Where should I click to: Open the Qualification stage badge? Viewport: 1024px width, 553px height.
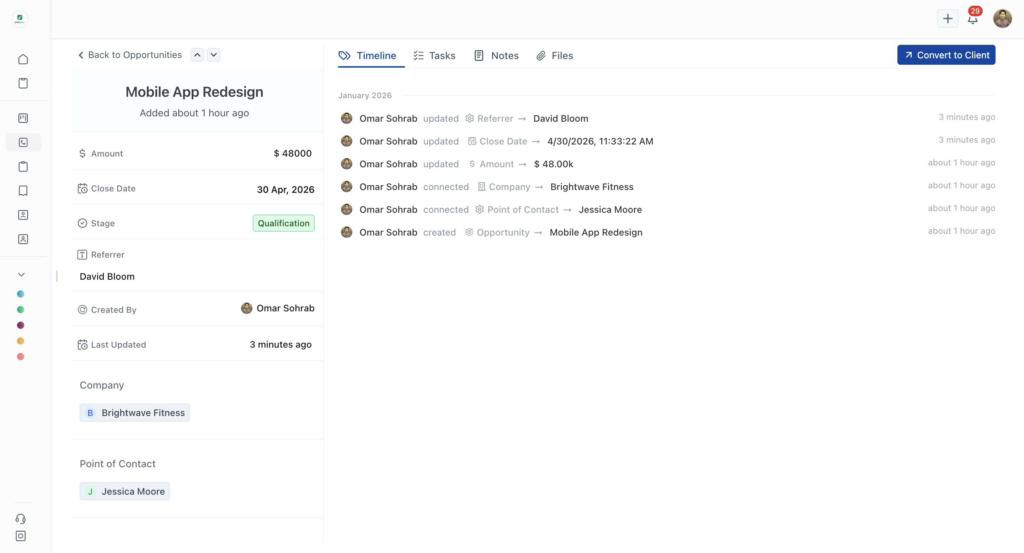tap(283, 224)
